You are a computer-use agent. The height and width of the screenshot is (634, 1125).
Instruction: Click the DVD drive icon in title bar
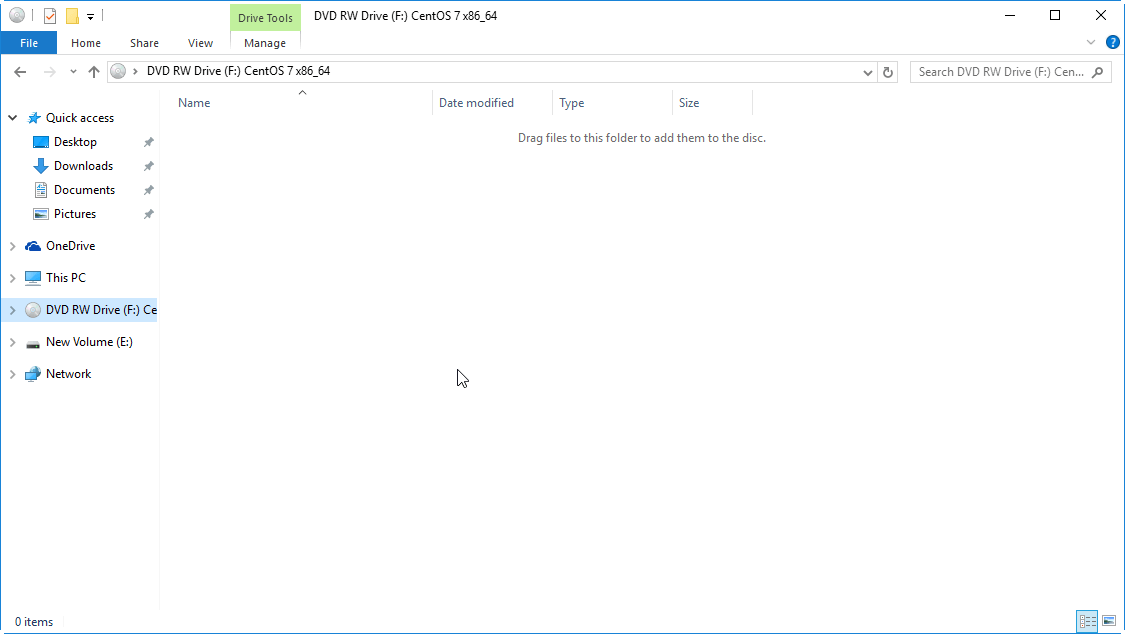(17, 15)
